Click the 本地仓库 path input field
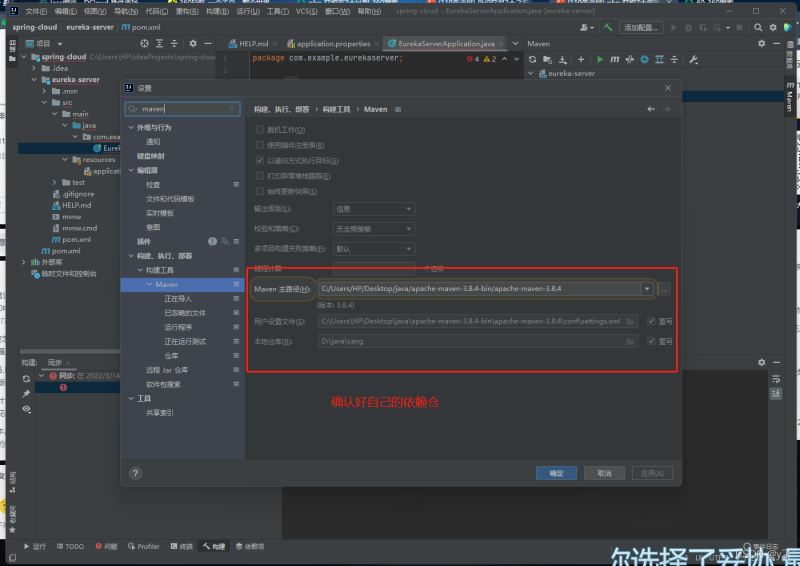800x566 pixels. [x=470, y=342]
